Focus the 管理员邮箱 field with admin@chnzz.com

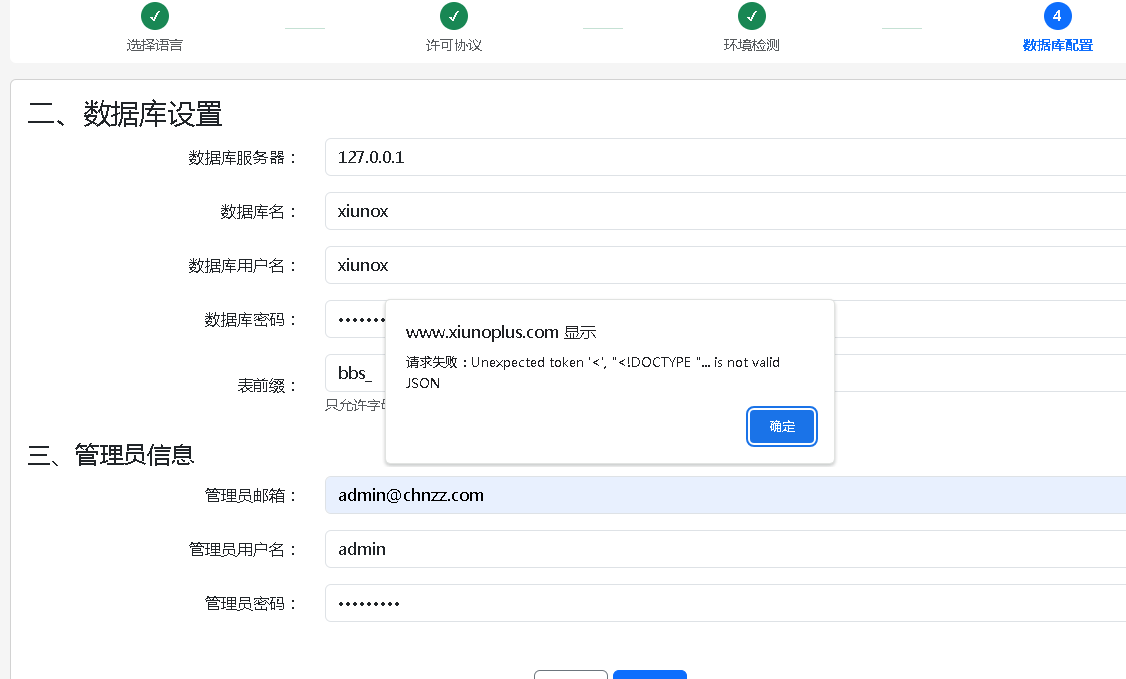point(725,495)
